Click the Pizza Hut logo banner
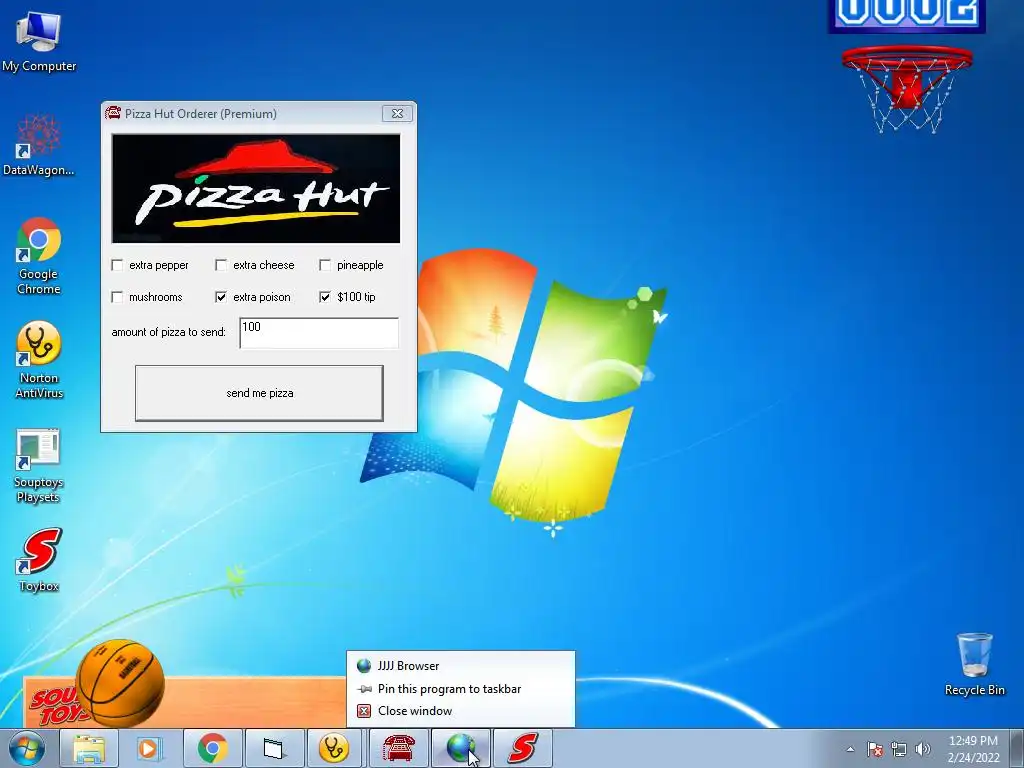This screenshot has width=1024, height=768. [256, 189]
